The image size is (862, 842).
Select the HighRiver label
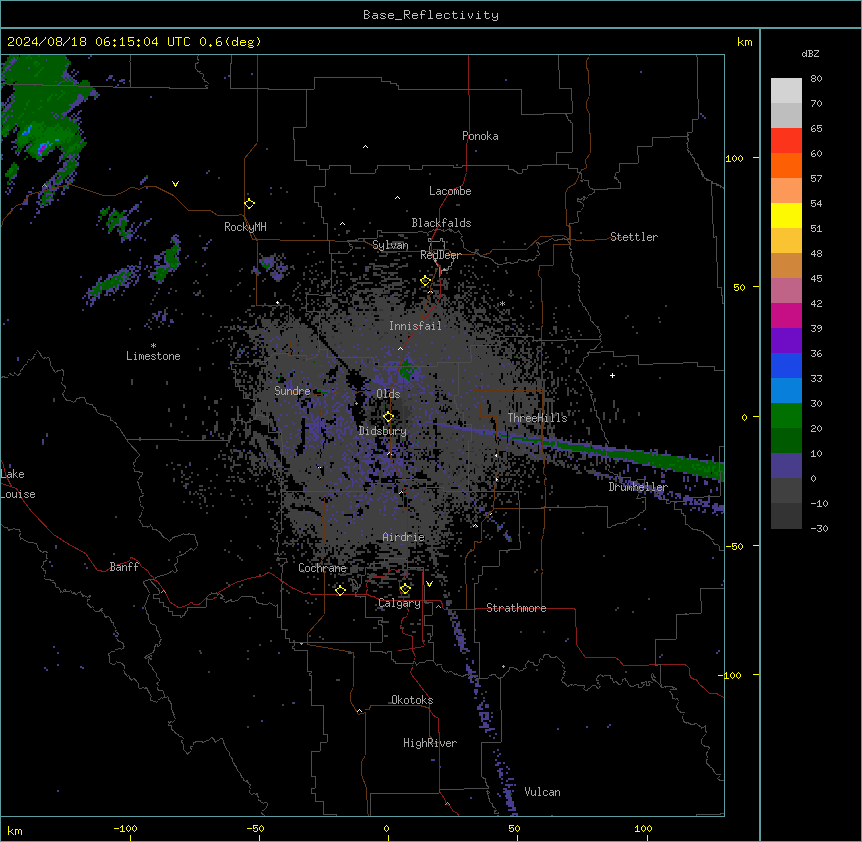click(x=430, y=743)
